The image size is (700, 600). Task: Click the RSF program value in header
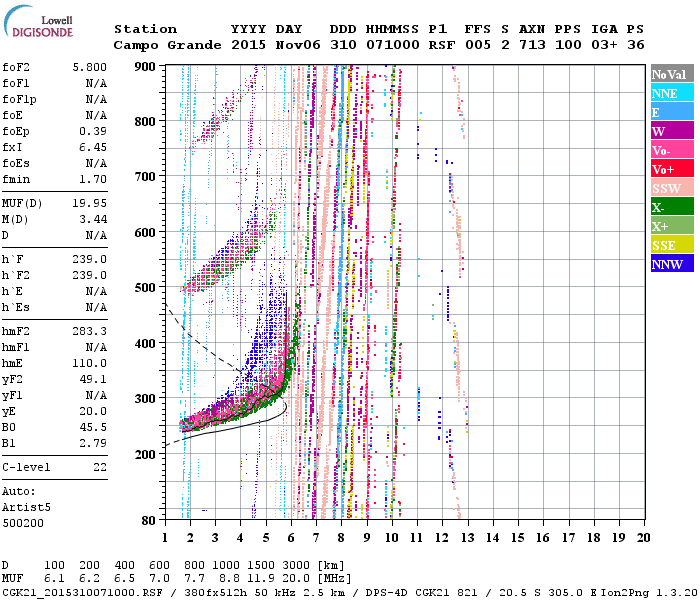[442, 45]
